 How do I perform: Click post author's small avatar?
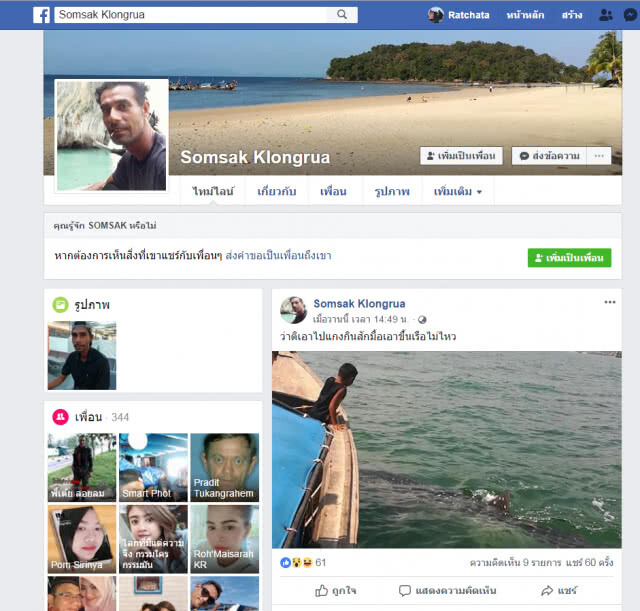tap(293, 310)
